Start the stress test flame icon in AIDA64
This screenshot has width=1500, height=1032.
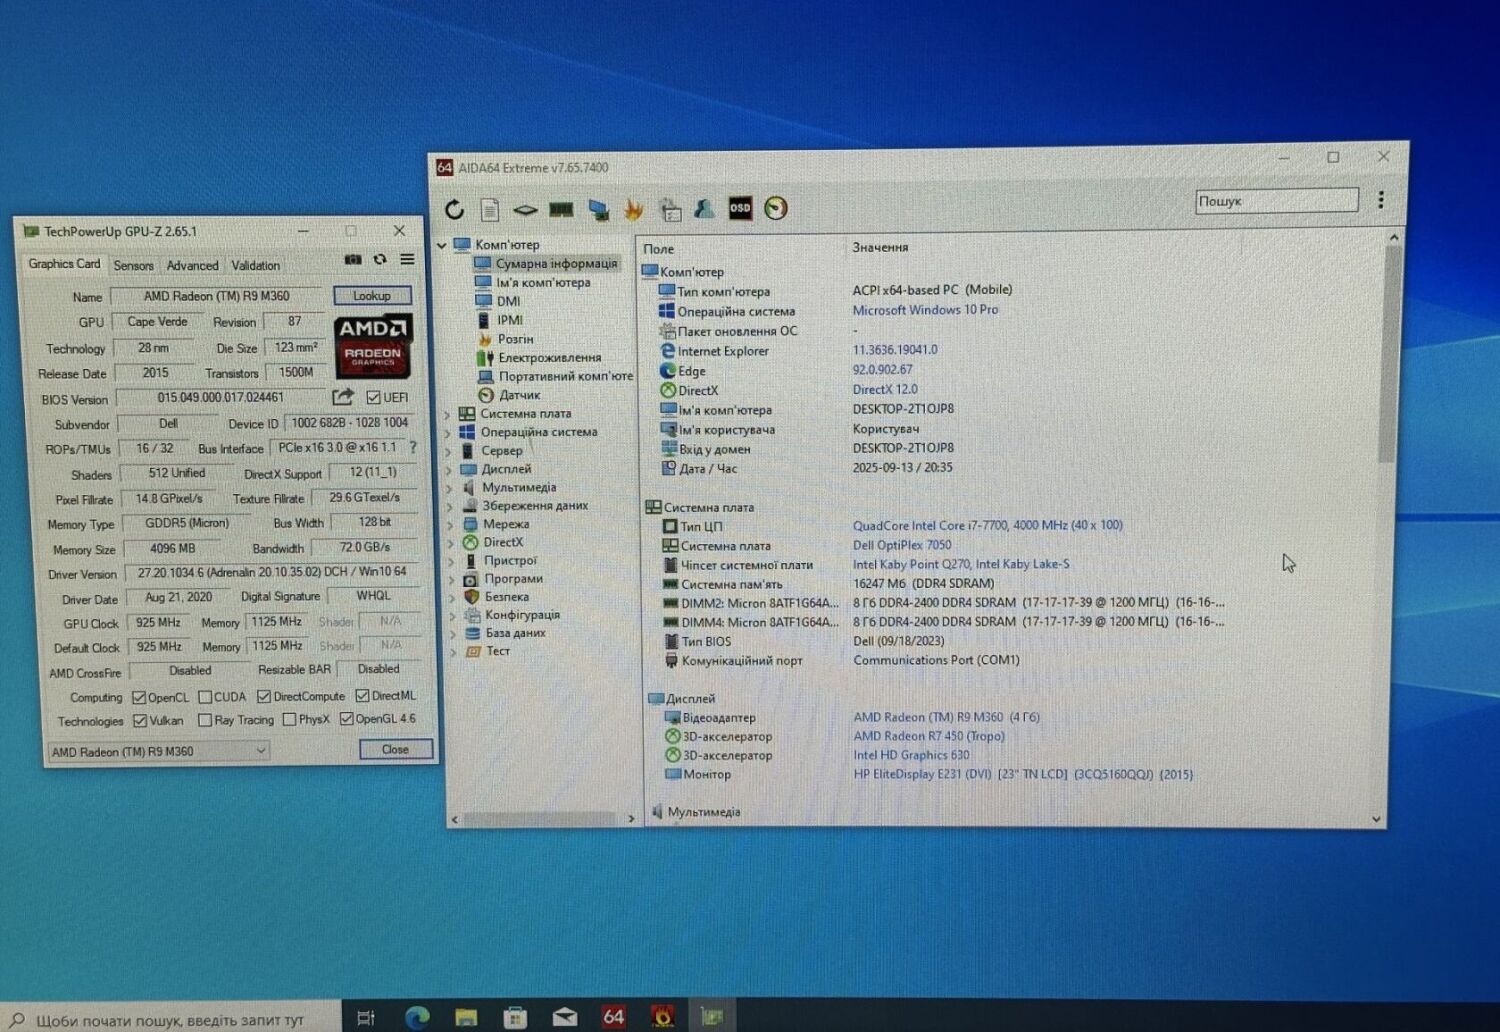[631, 209]
